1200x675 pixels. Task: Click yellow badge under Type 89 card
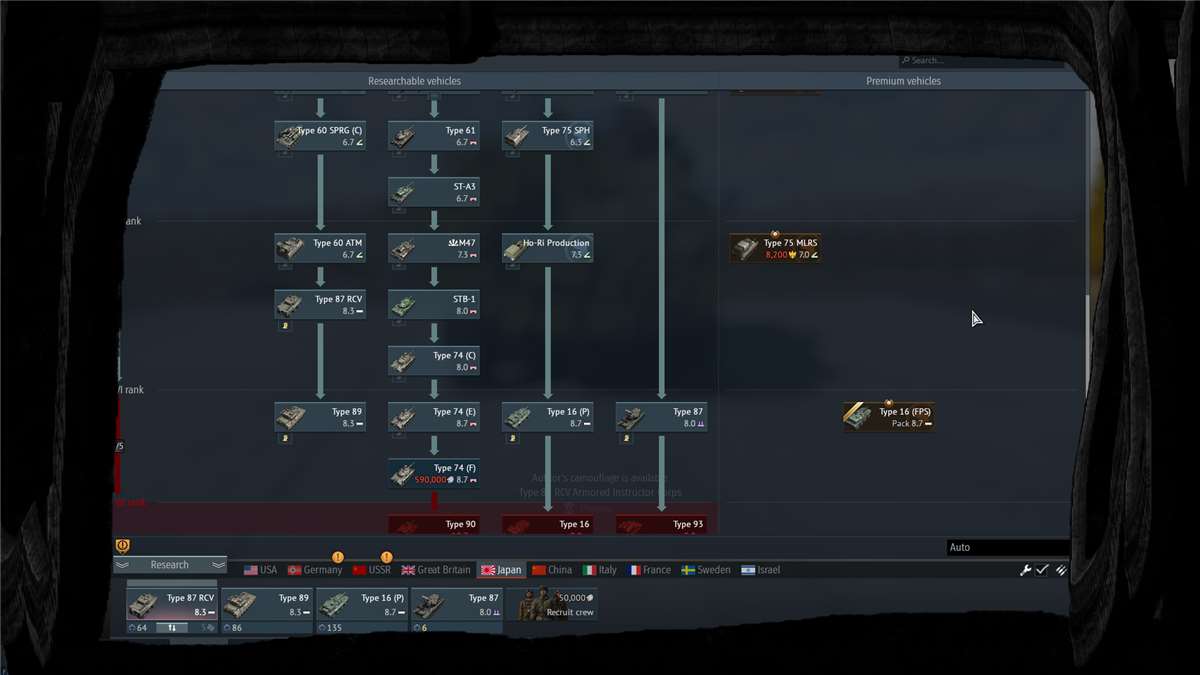click(x=285, y=438)
